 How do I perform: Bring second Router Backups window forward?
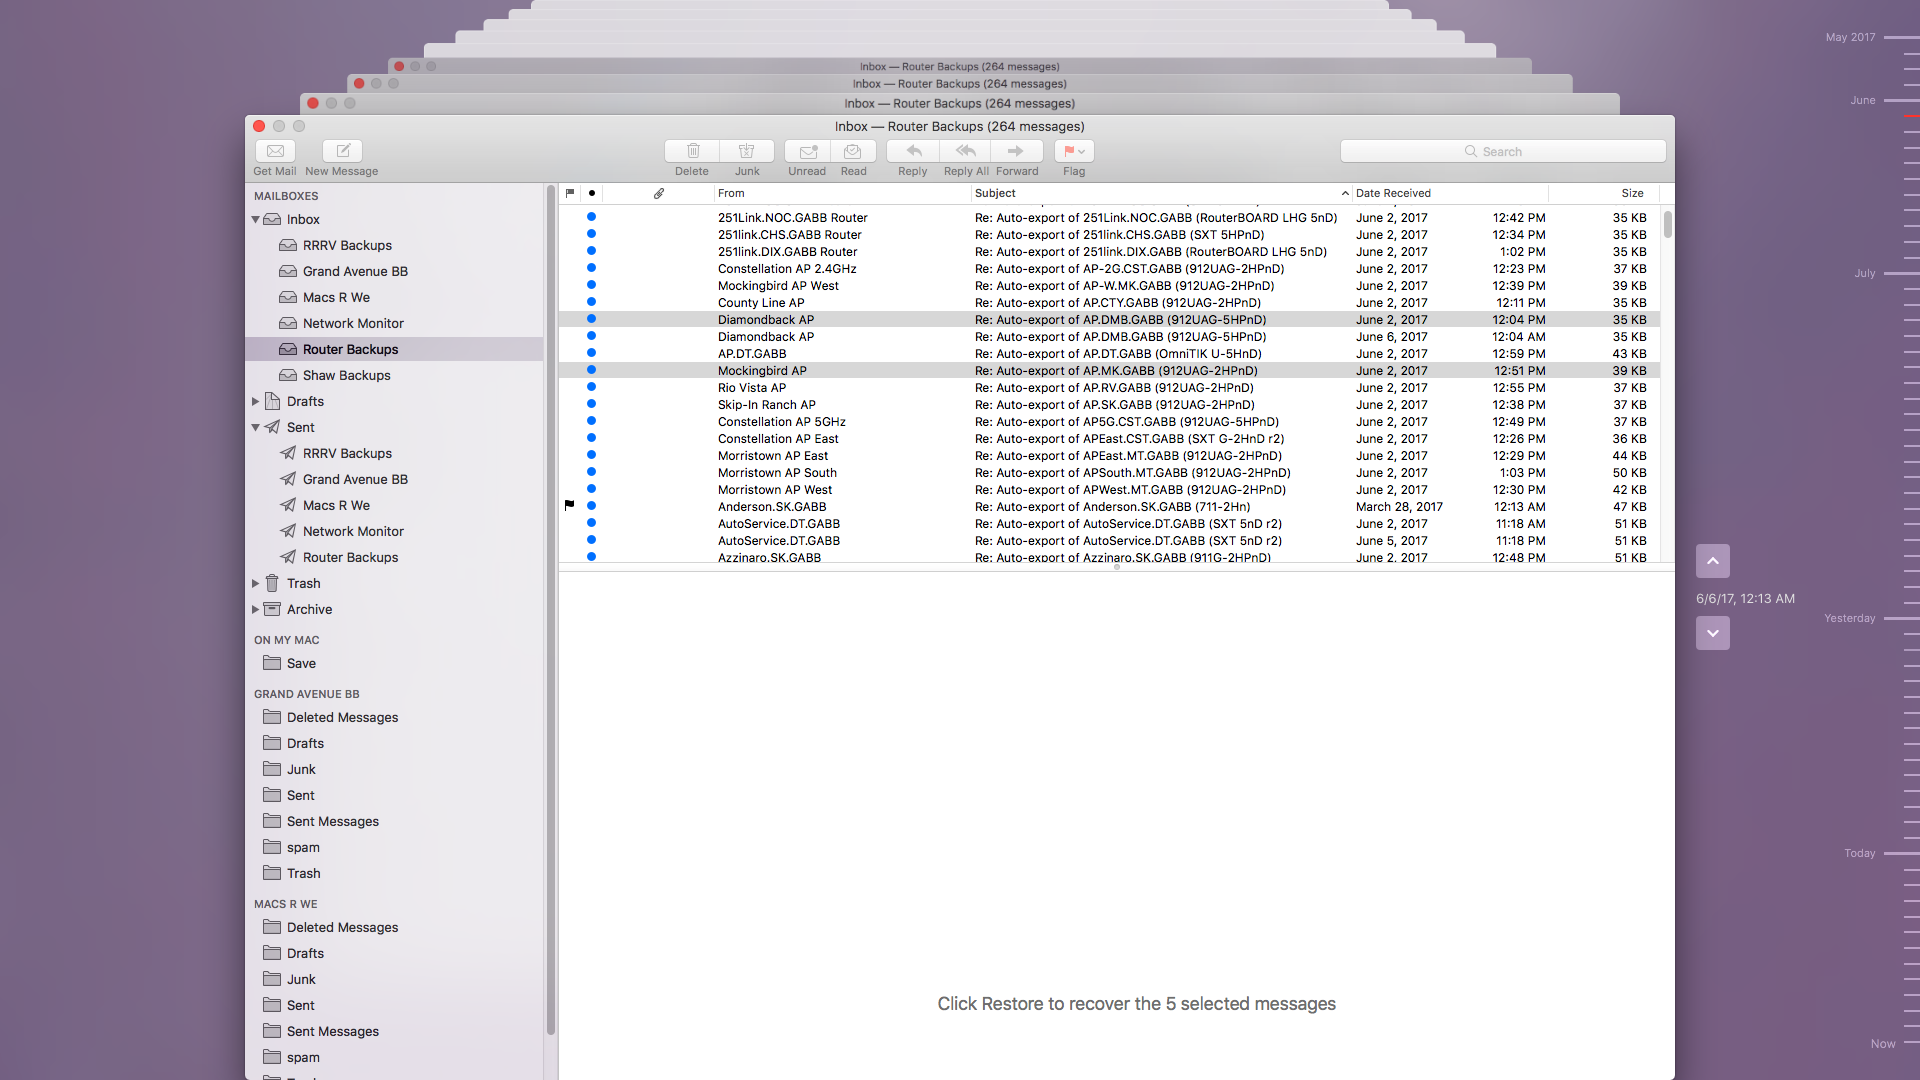[959, 103]
